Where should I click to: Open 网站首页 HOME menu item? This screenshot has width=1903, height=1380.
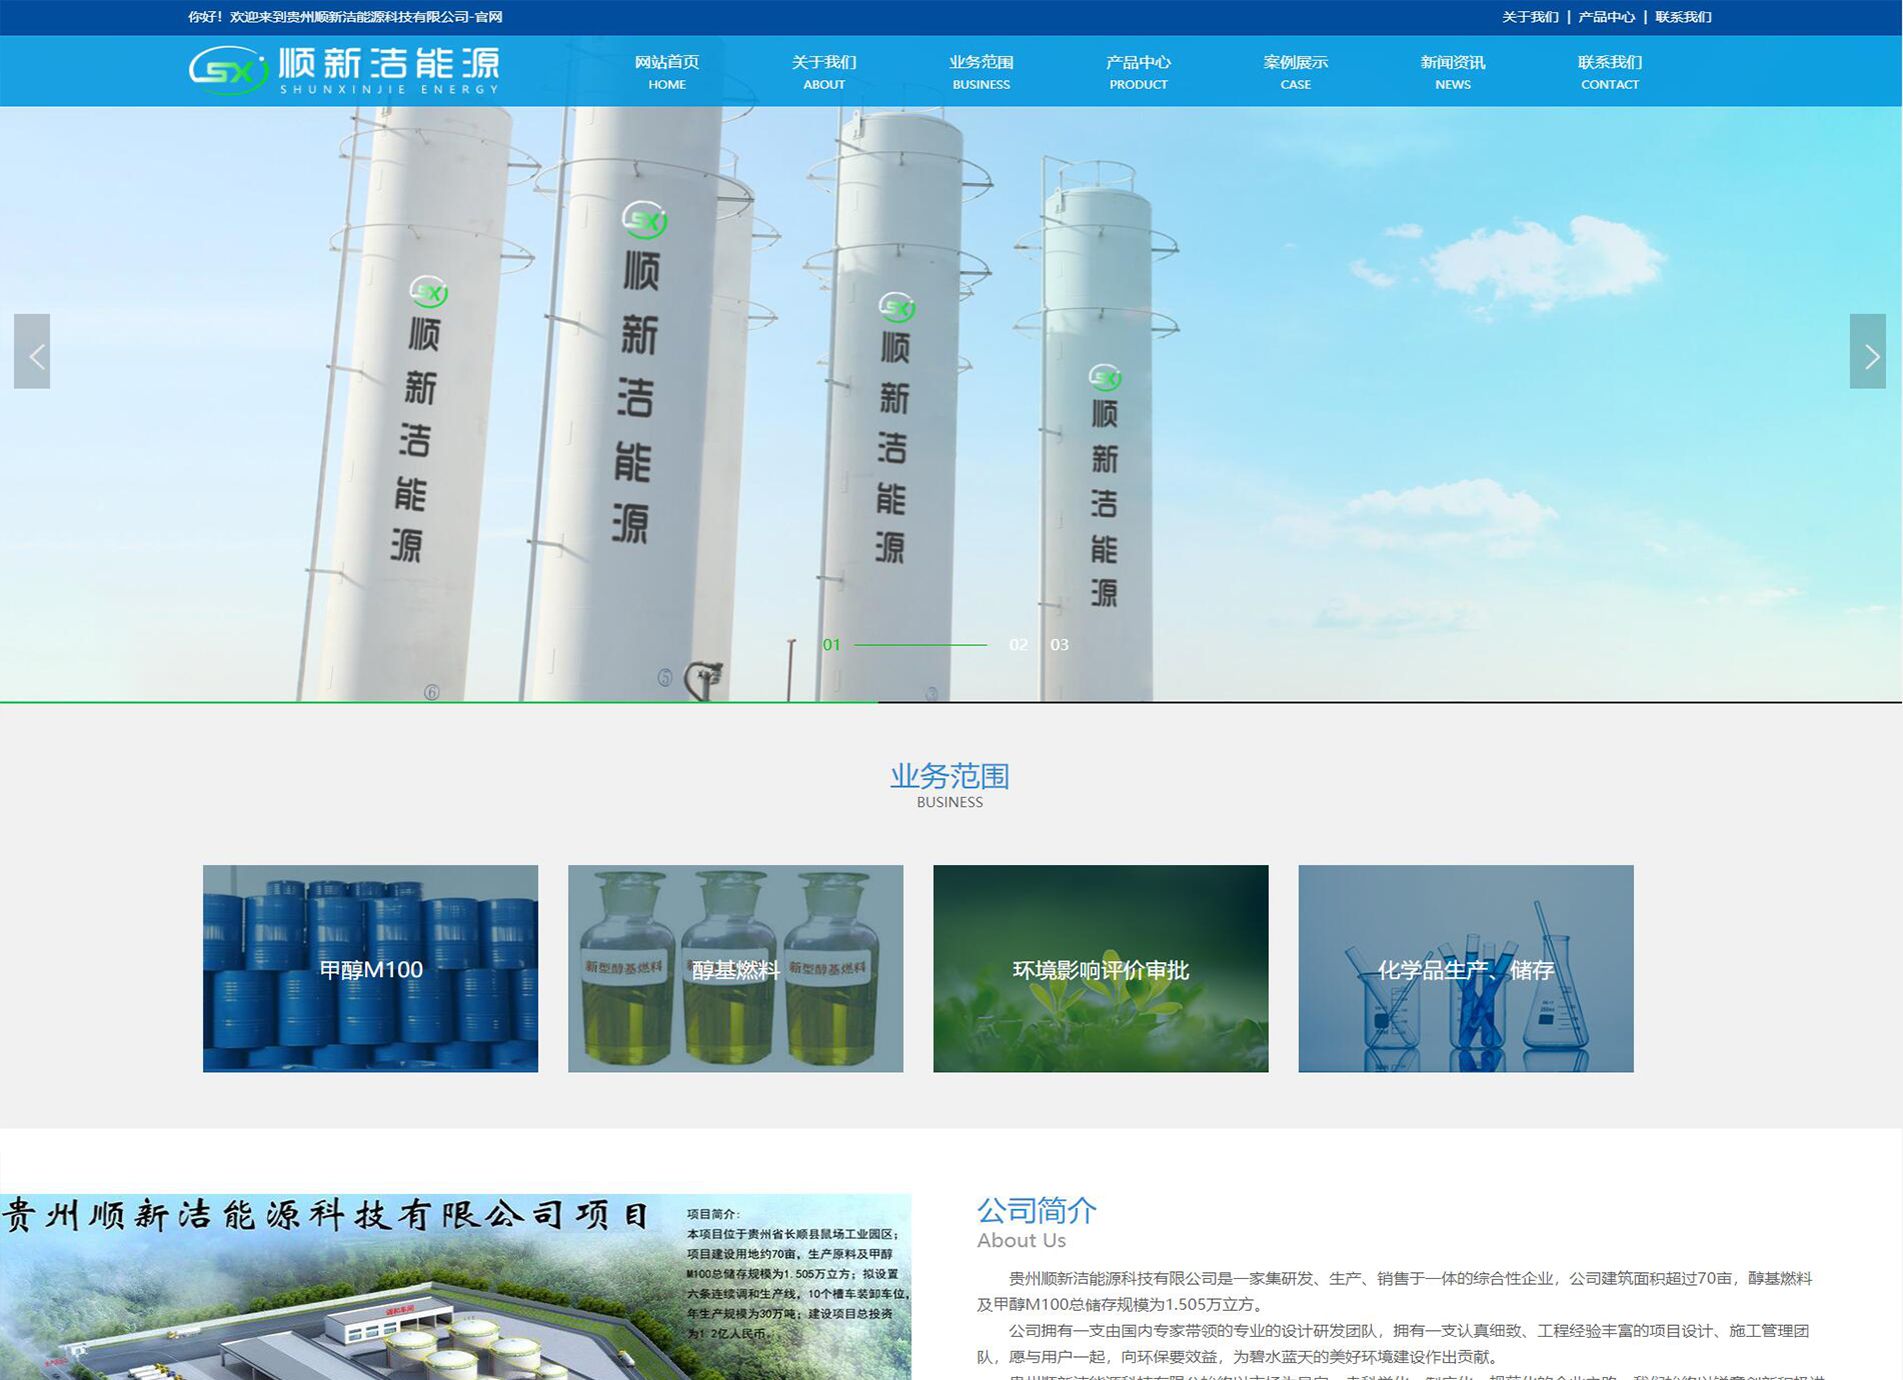pyautogui.click(x=667, y=72)
